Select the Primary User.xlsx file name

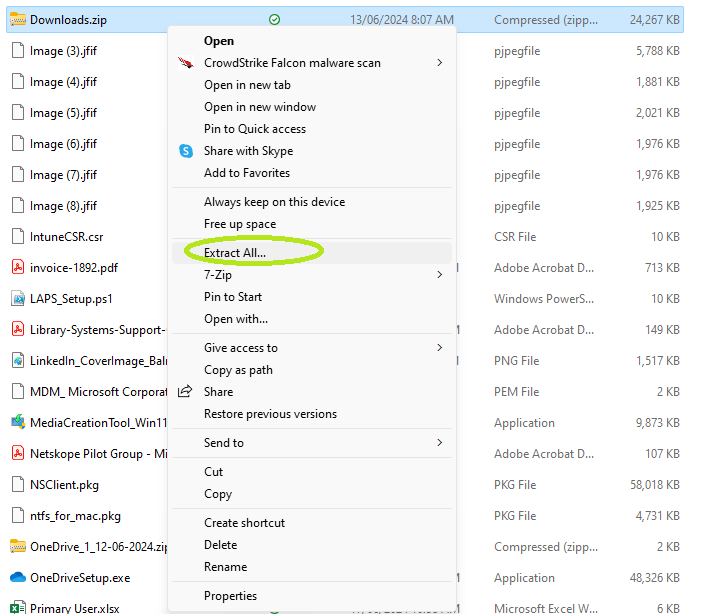[75, 608]
